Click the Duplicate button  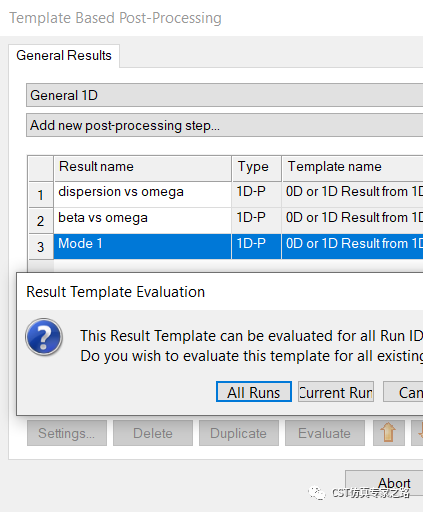[x=239, y=433]
